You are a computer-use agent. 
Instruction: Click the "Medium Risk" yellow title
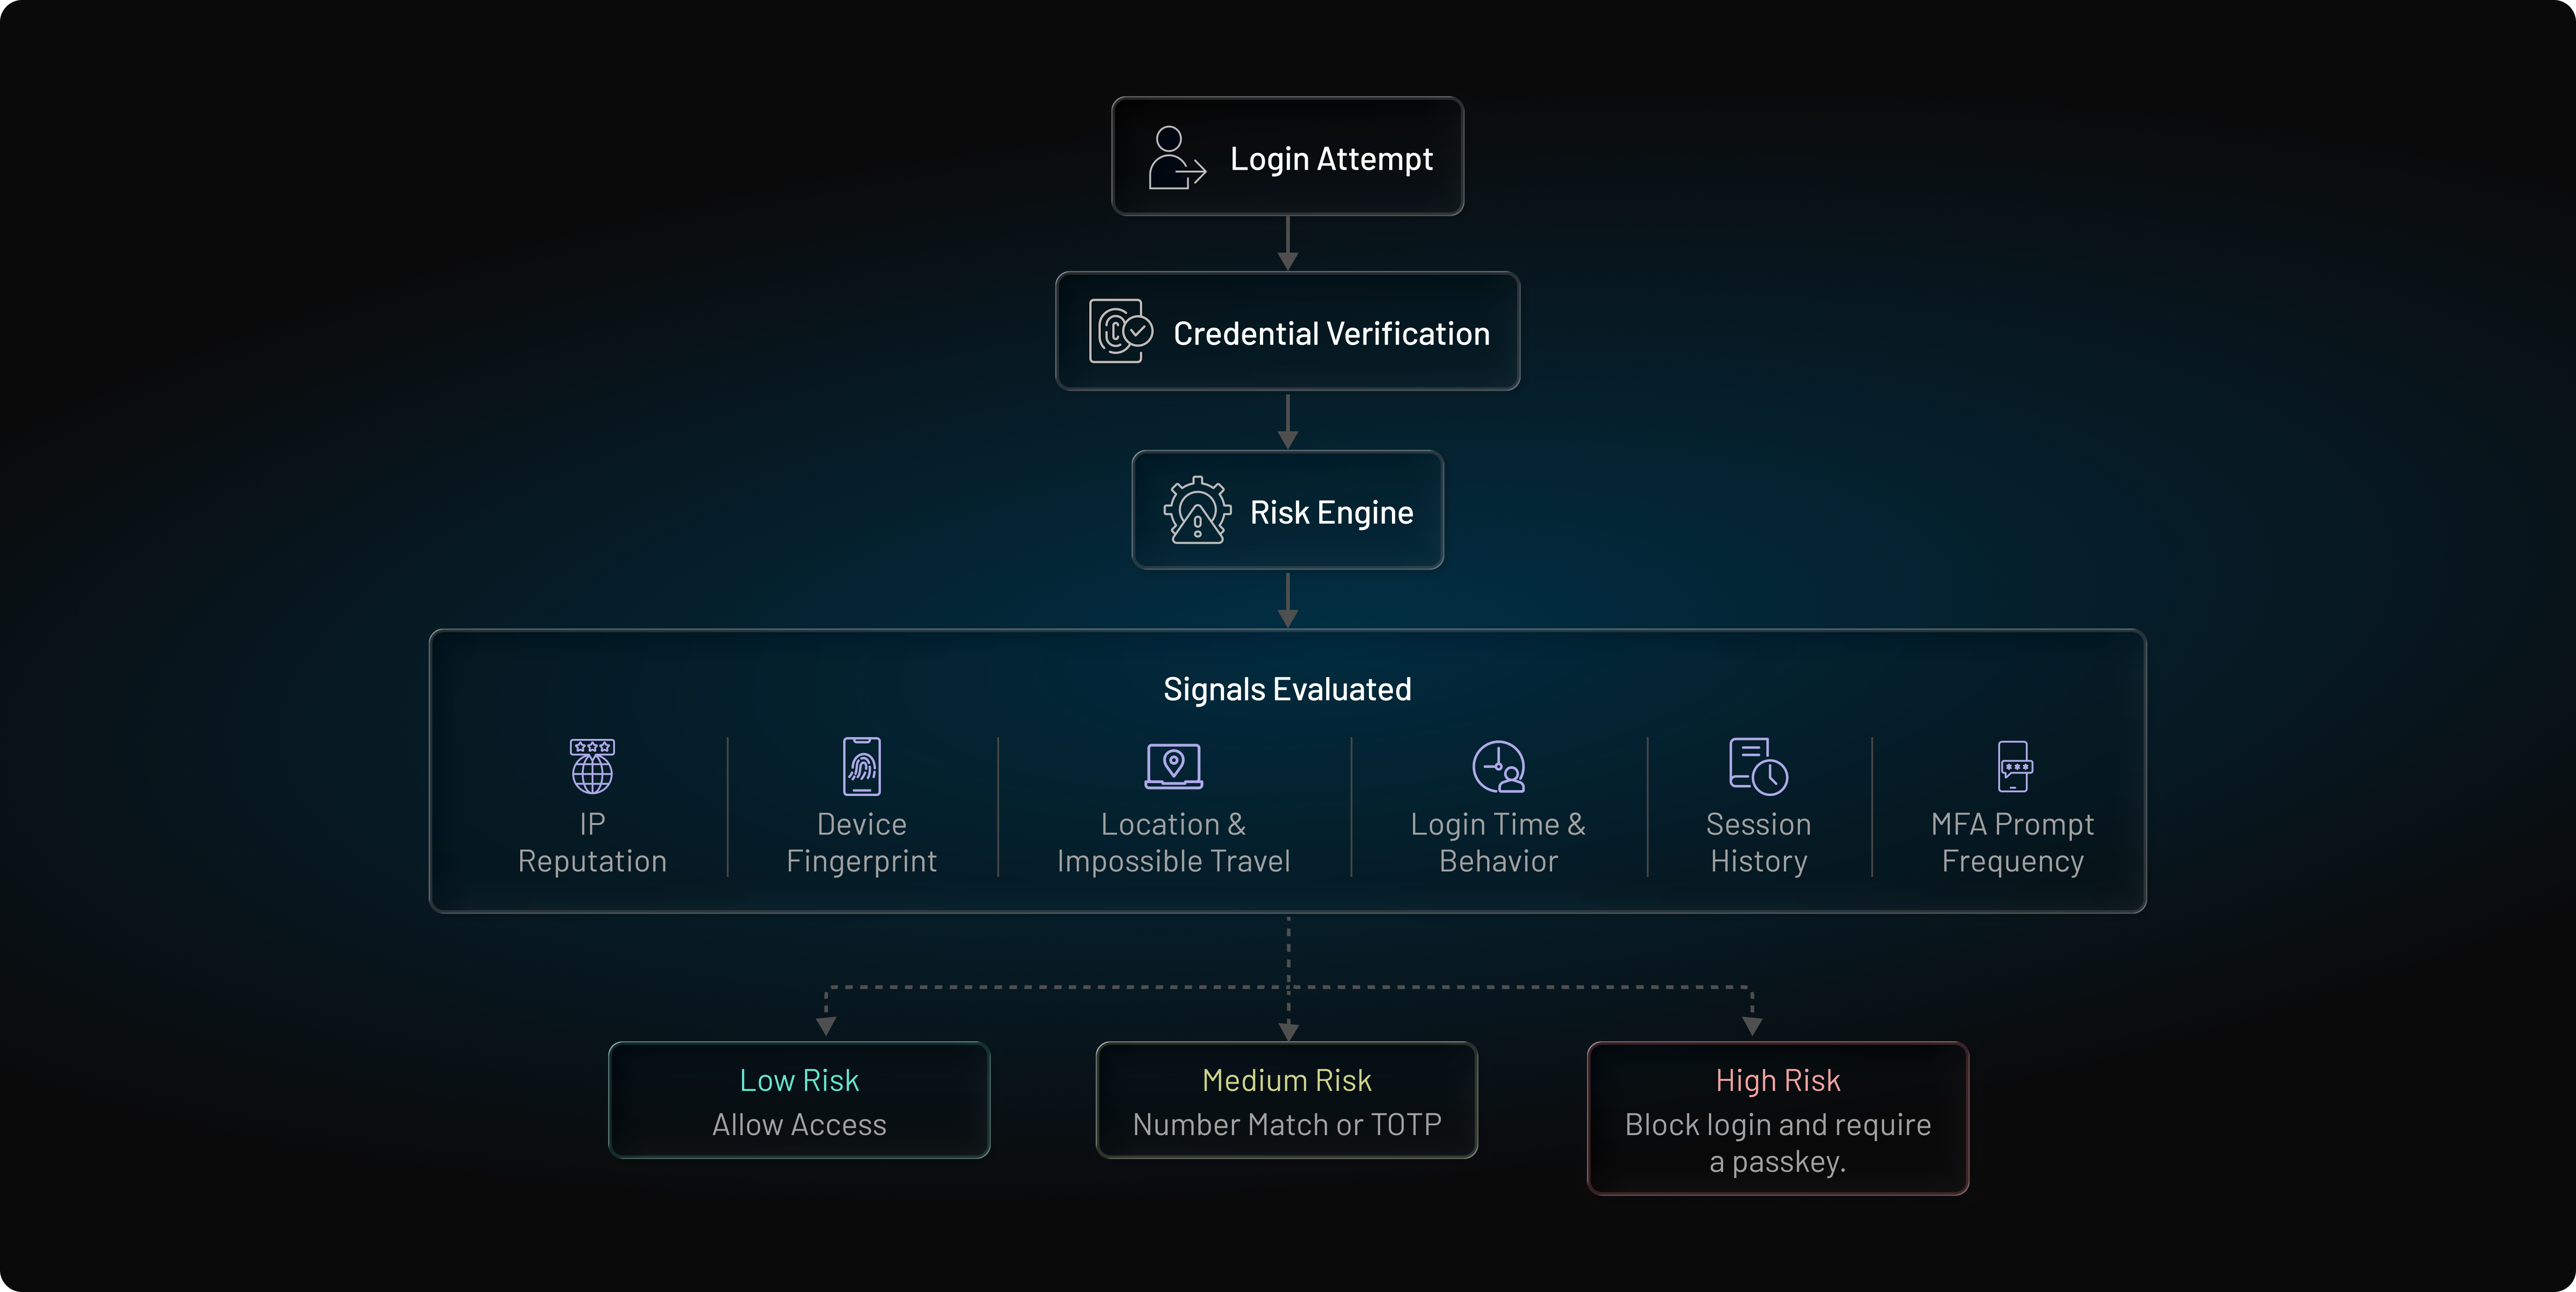point(1287,1080)
